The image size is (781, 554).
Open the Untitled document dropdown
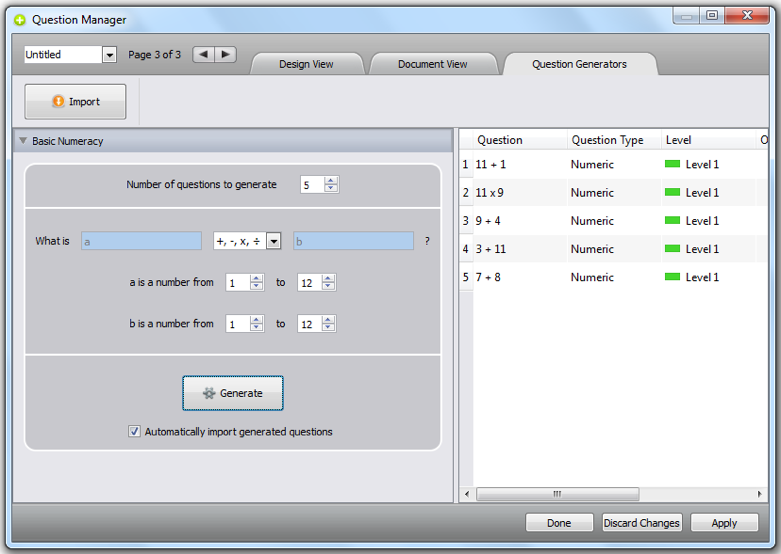click(x=109, y=55)
